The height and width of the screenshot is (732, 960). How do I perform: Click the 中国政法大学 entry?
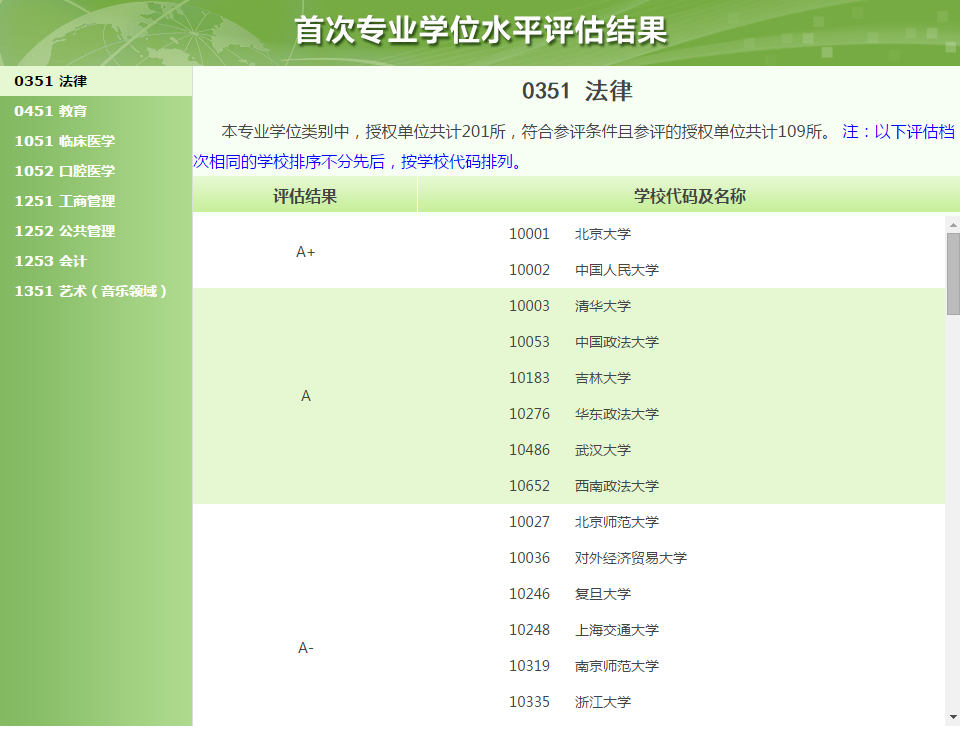(616, 342)
